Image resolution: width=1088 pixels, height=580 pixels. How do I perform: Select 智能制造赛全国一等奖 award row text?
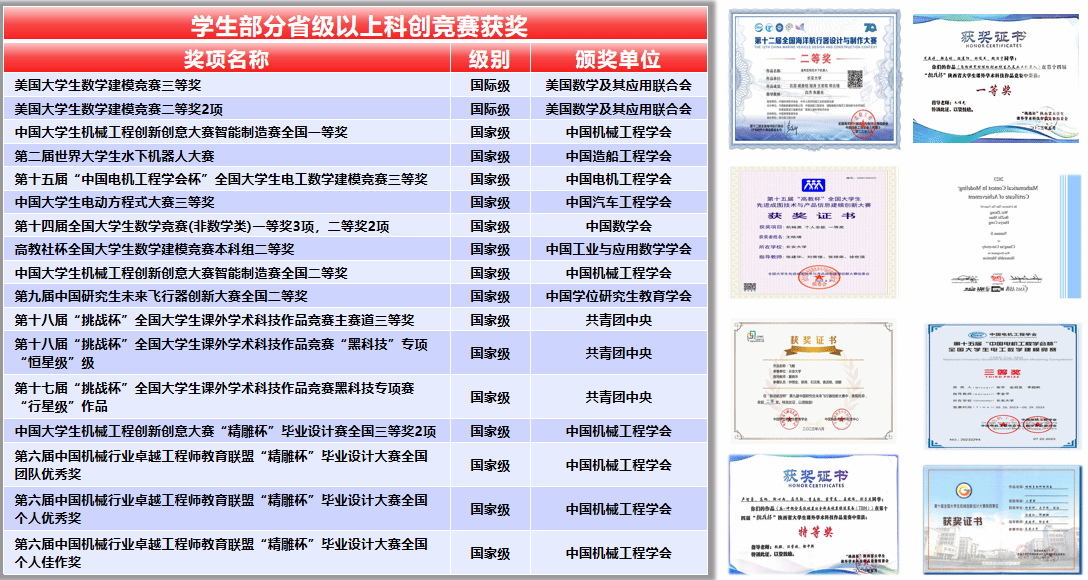point(181,132)
